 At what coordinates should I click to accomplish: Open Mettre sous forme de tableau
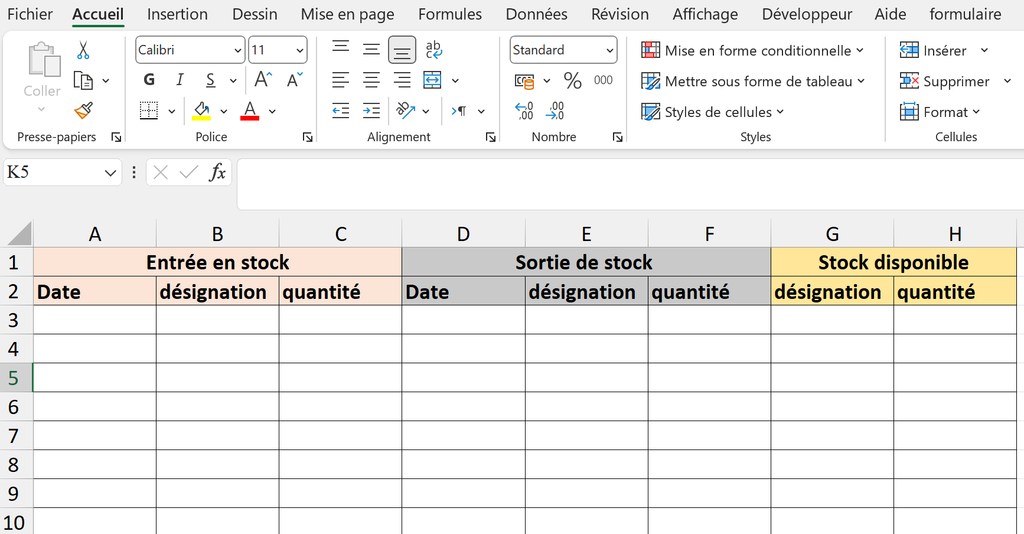click(x=753, y=81)
